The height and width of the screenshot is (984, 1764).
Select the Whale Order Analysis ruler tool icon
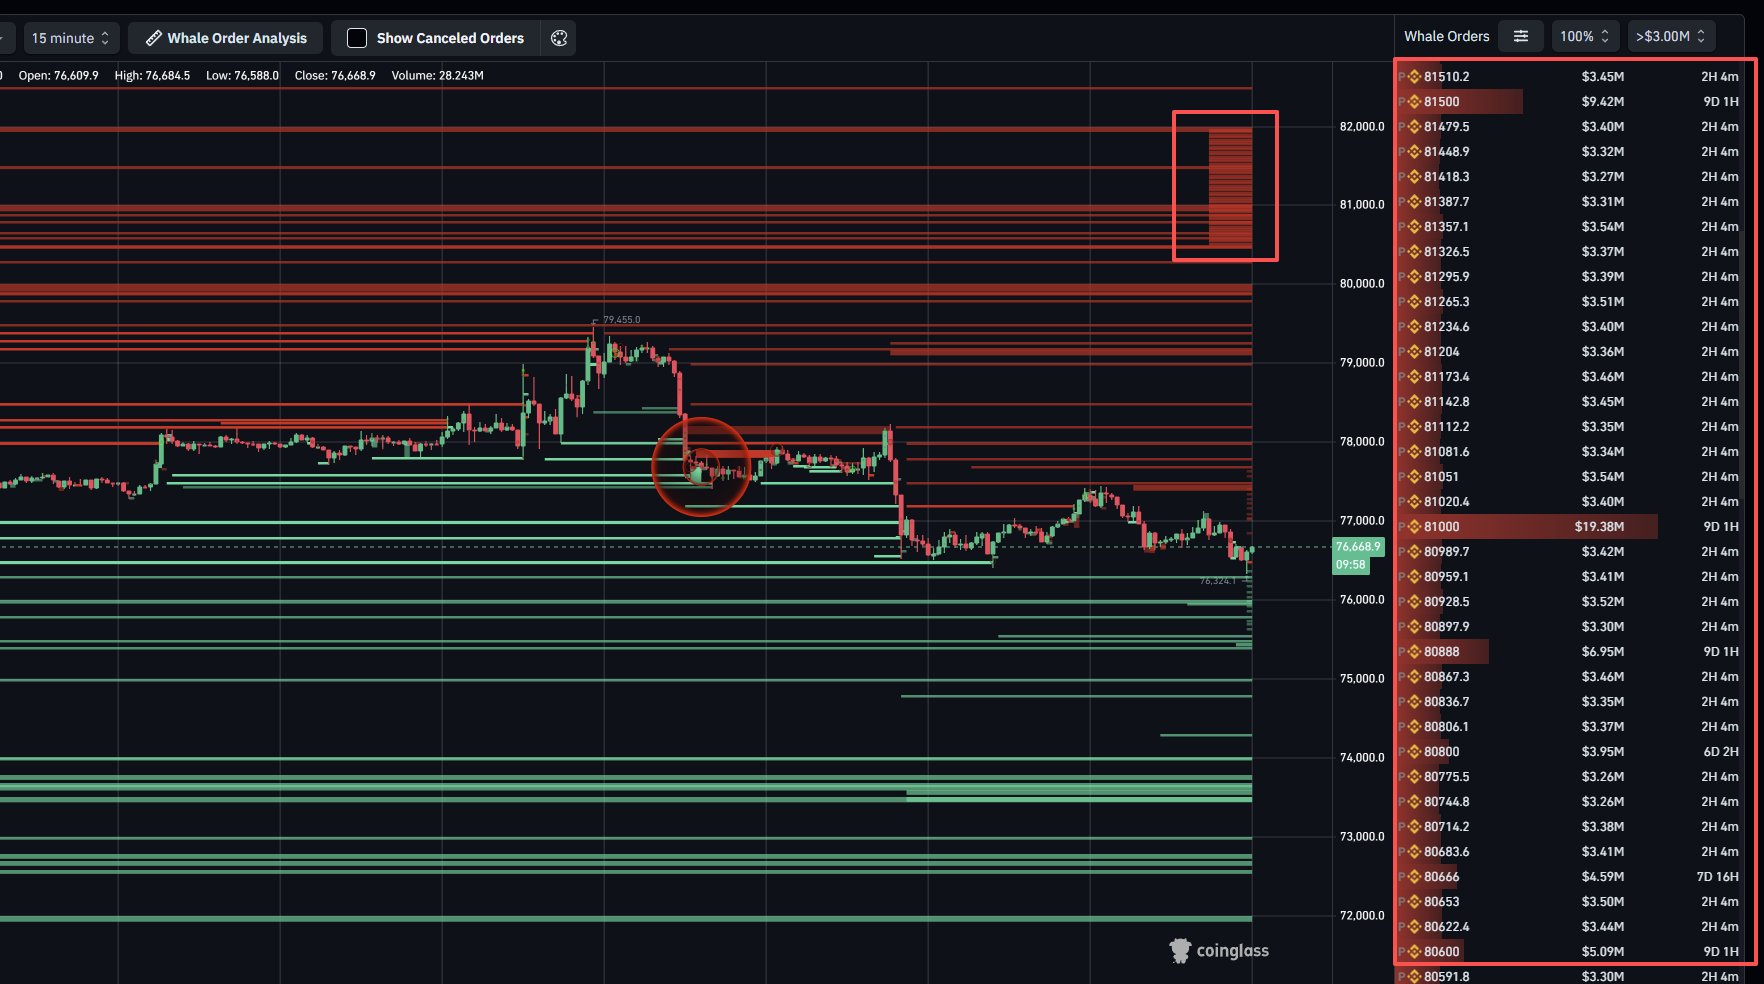[x=153, y=38]
